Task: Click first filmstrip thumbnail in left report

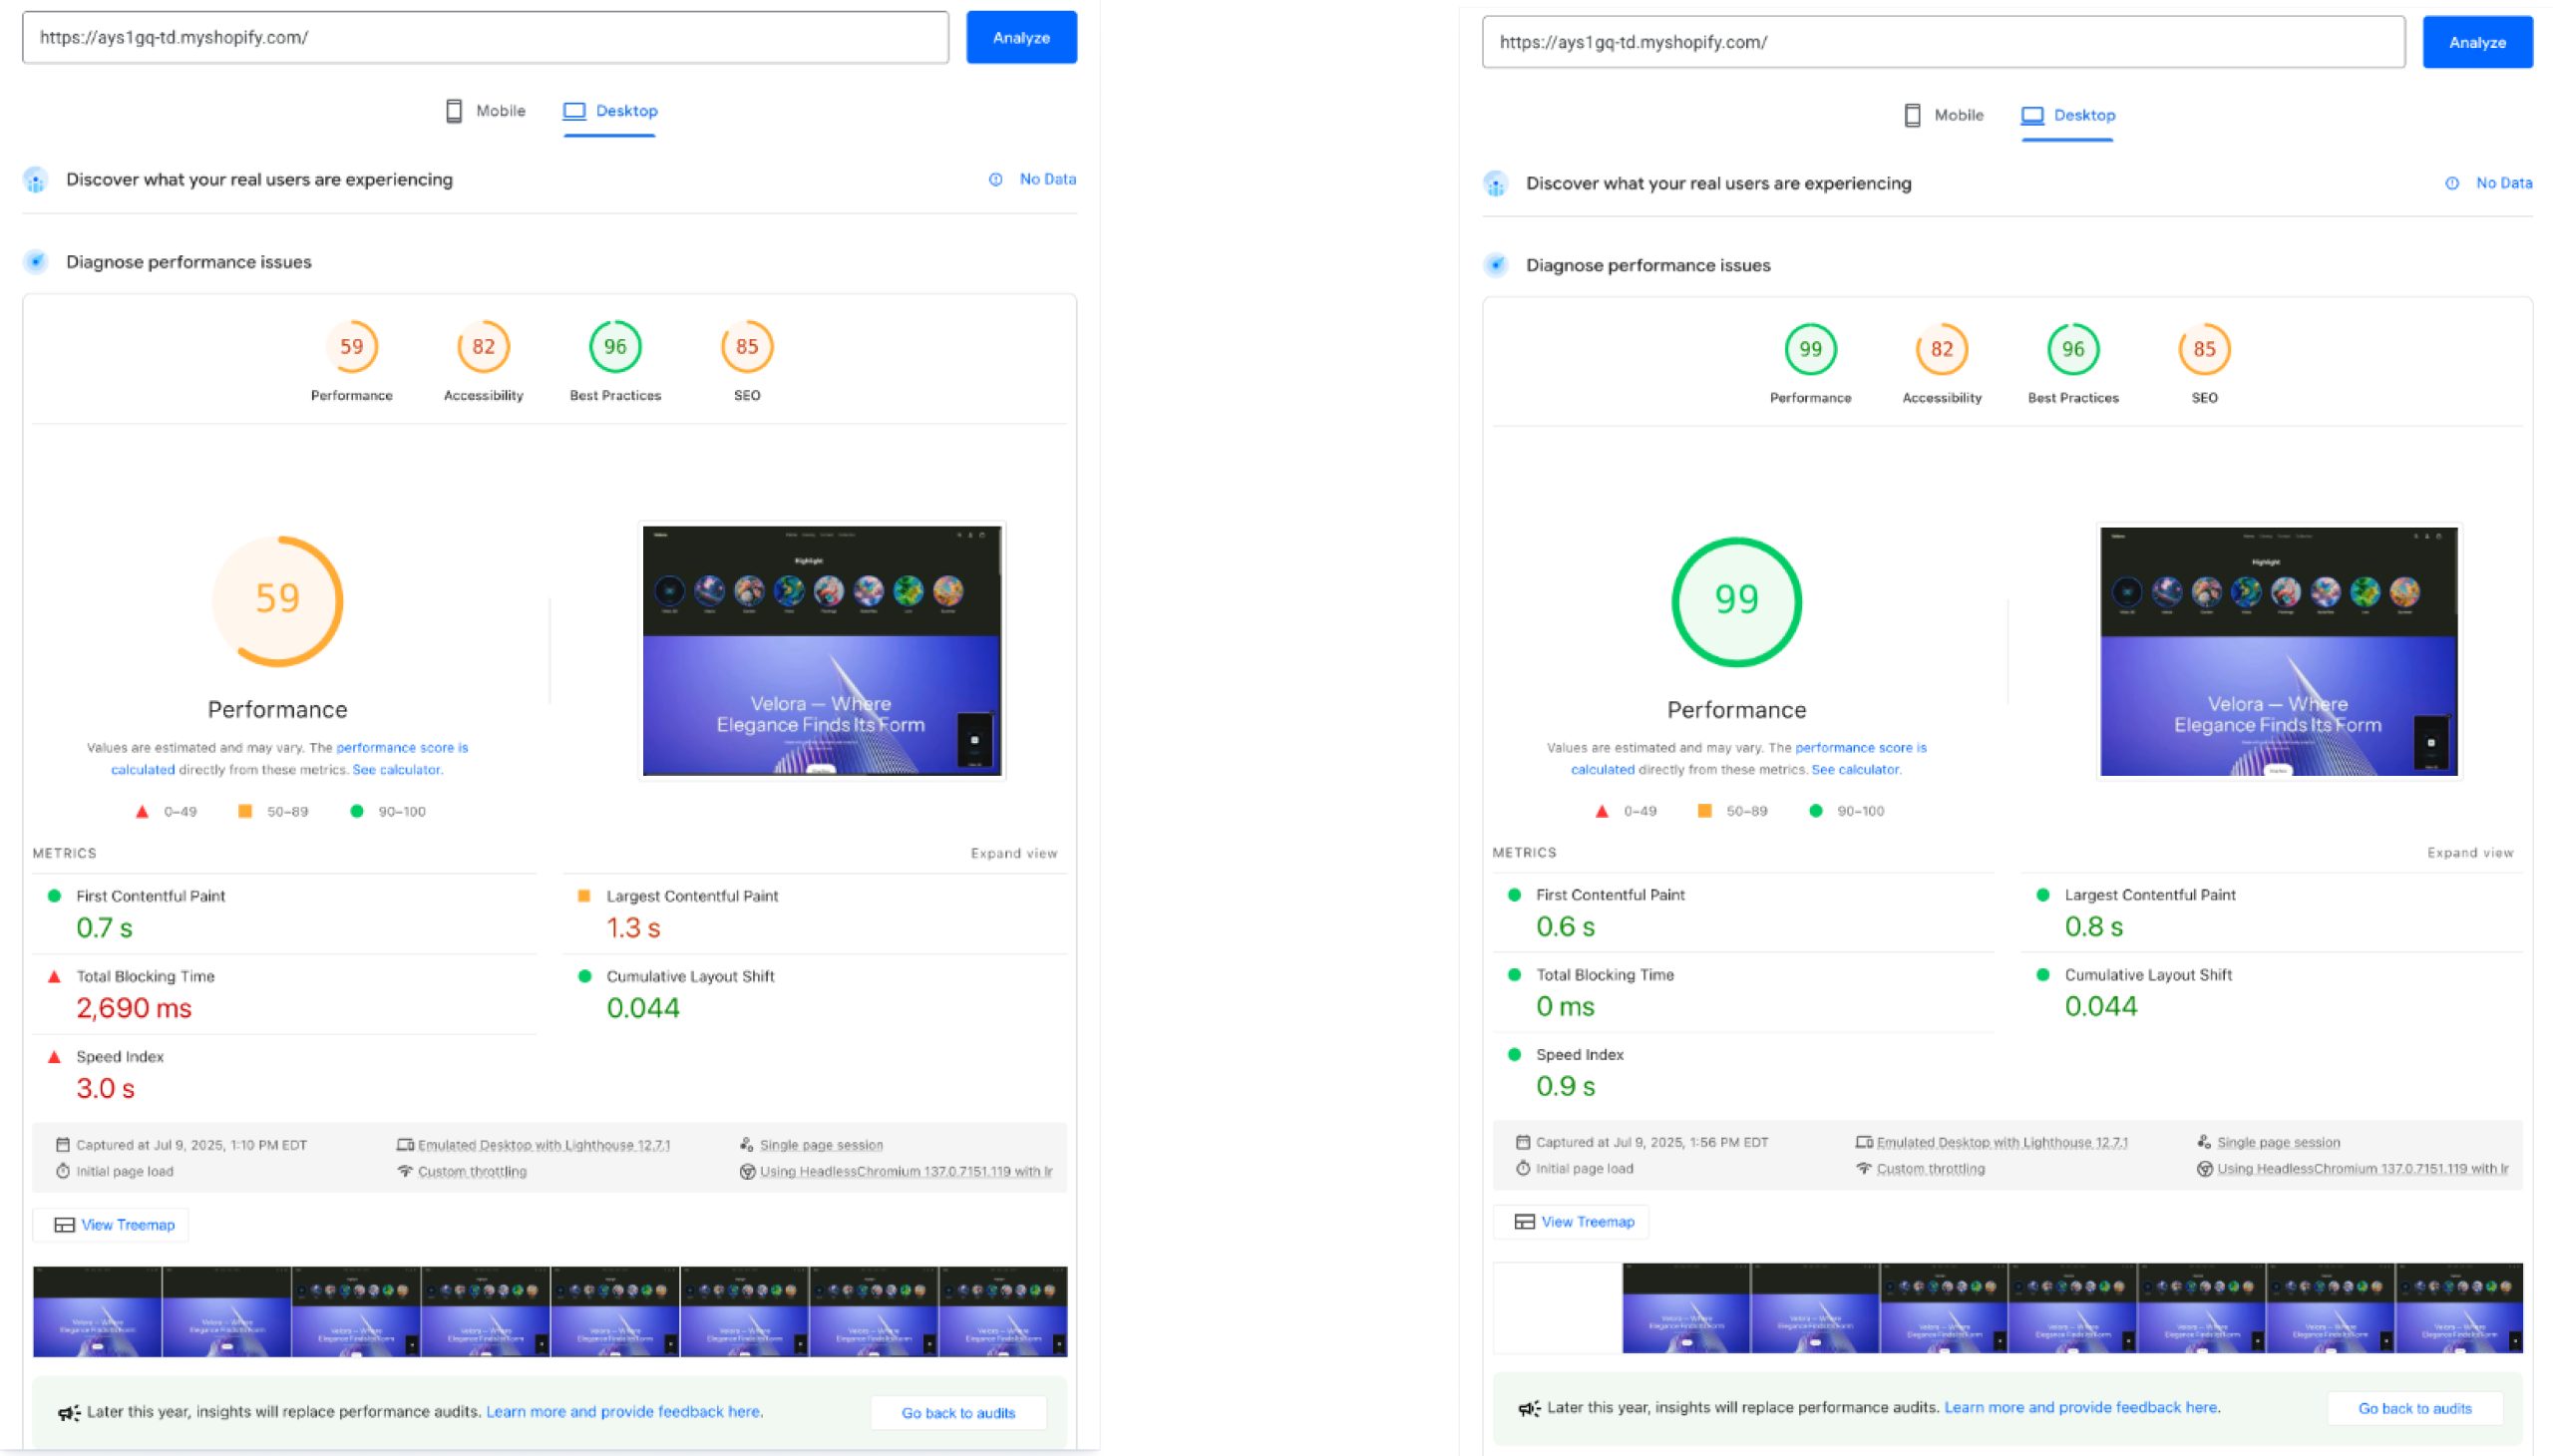Action: click(97, 1311)
